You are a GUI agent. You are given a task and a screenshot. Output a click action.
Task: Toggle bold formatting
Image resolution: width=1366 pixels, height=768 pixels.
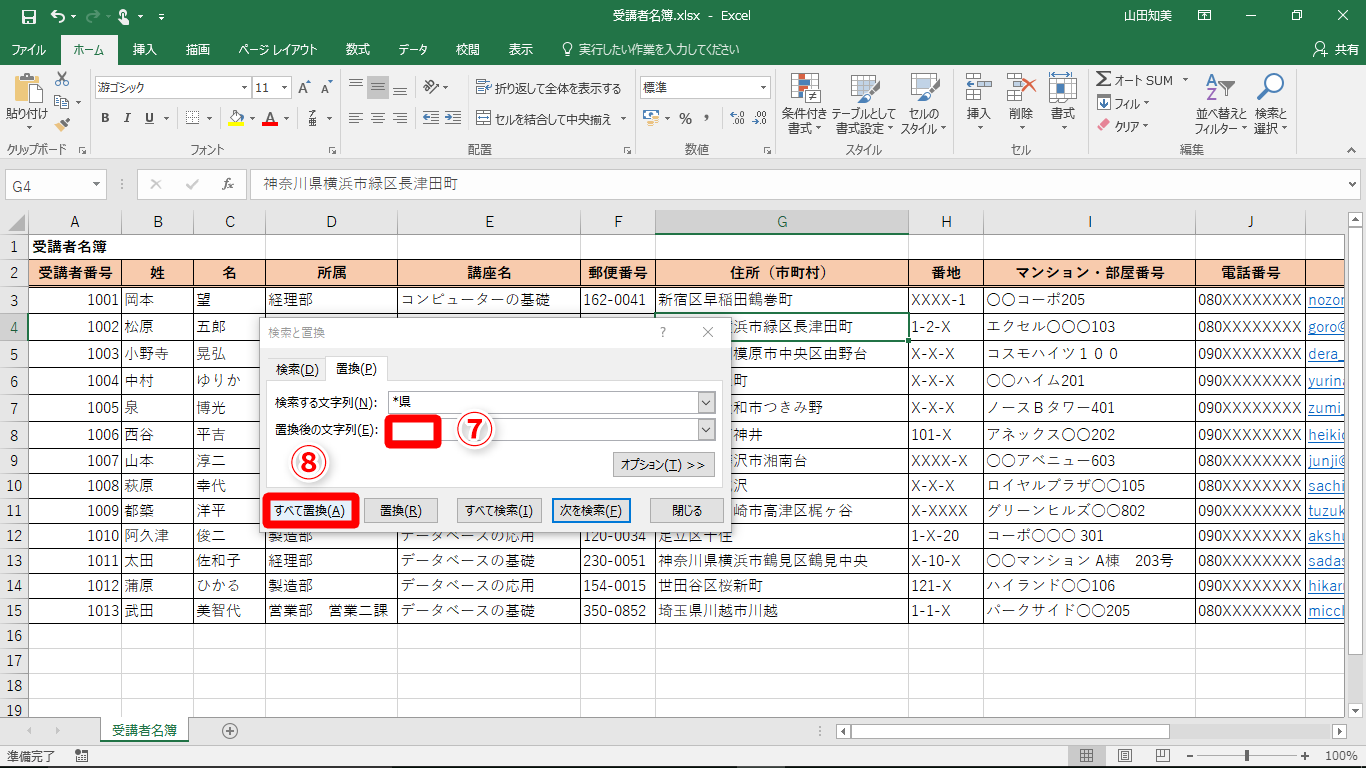(105, 118)
